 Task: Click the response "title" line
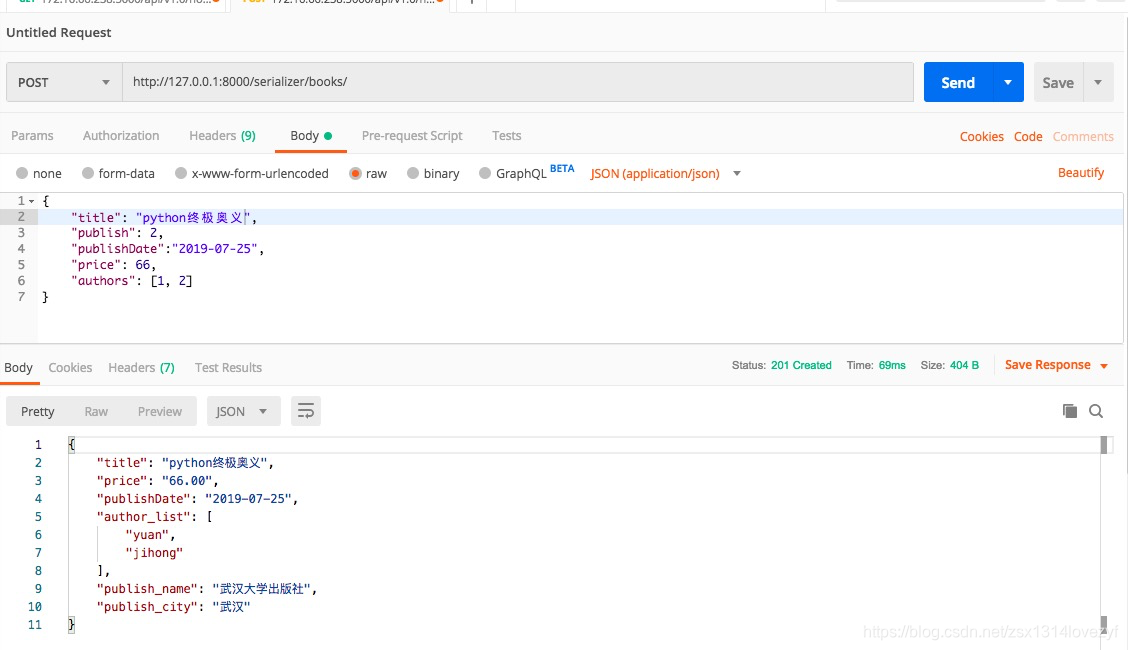point(185,462)
